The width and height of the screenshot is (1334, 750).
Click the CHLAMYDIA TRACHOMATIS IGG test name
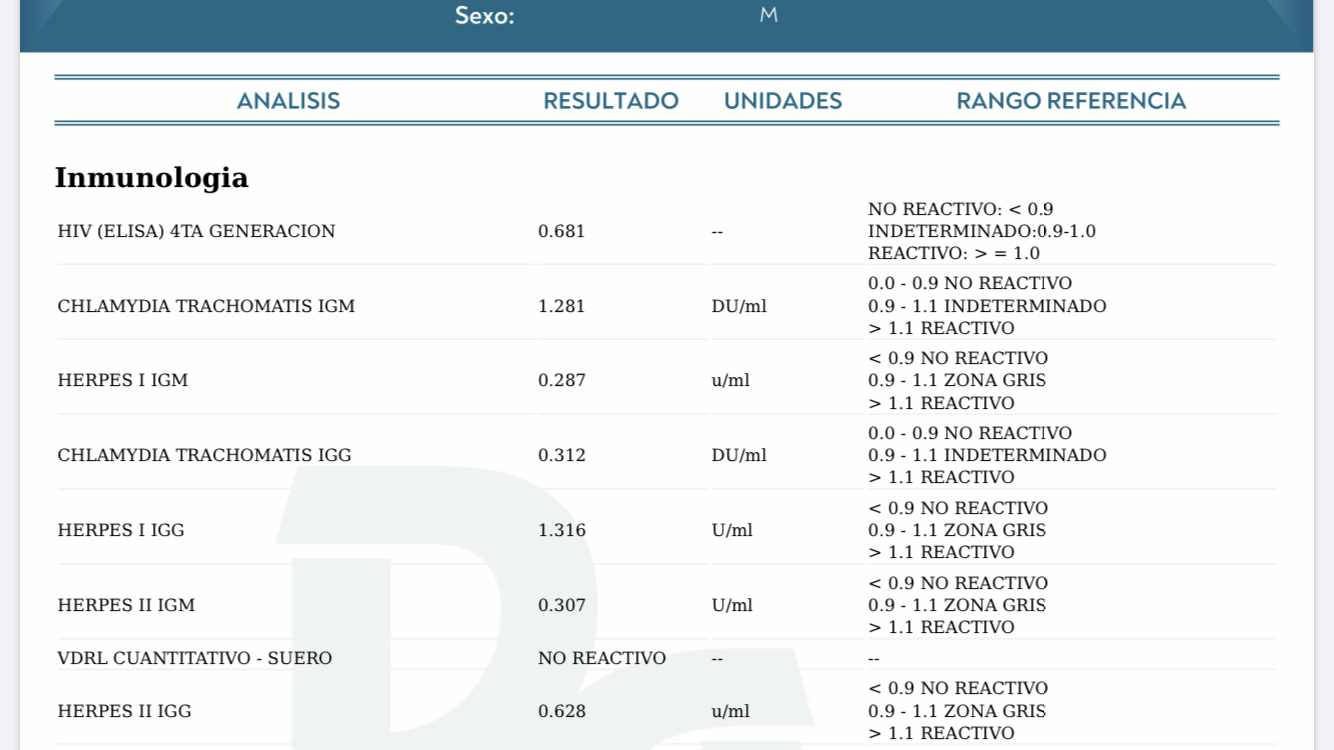click(204, 455)
